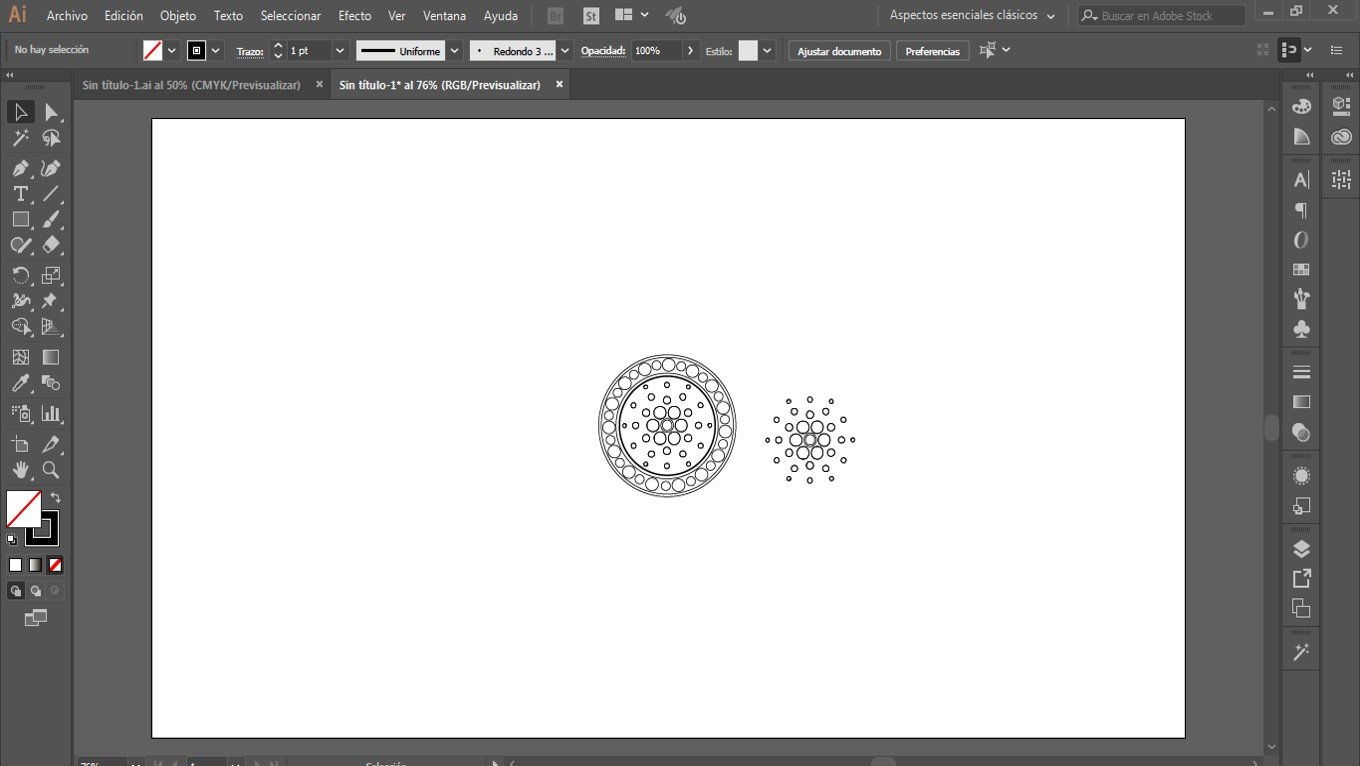The image size is (1360, 766).
Task: Select the Eyedropper tool
Action: 21,383
